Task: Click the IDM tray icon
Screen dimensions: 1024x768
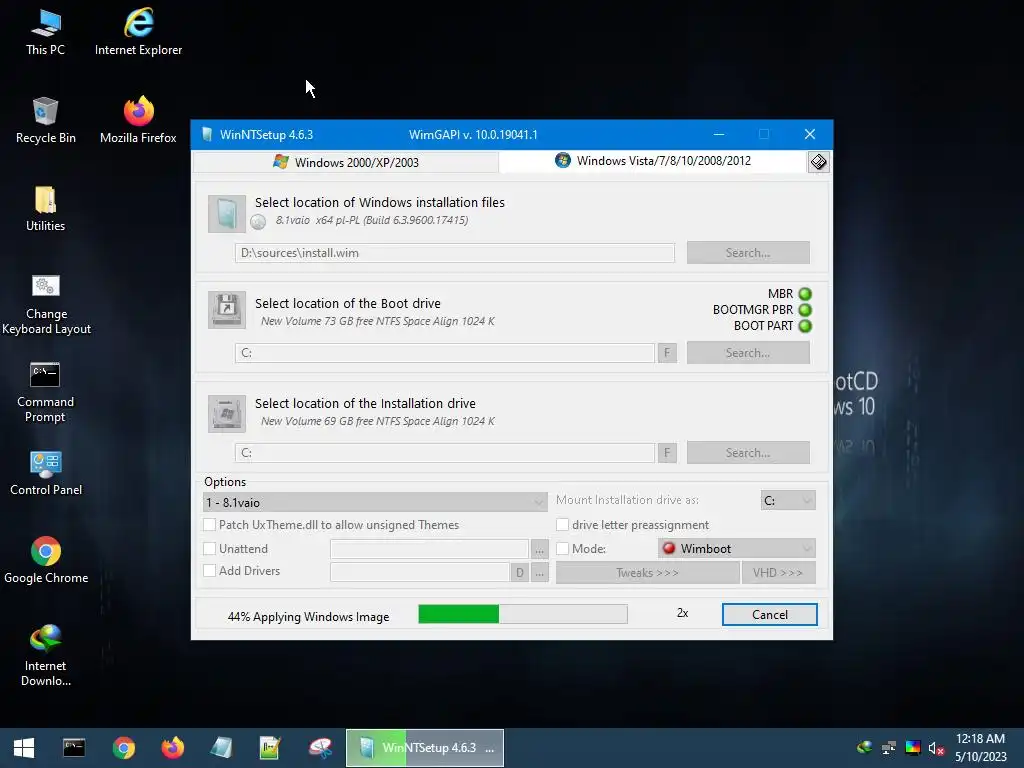Action: tap(865, 748)
